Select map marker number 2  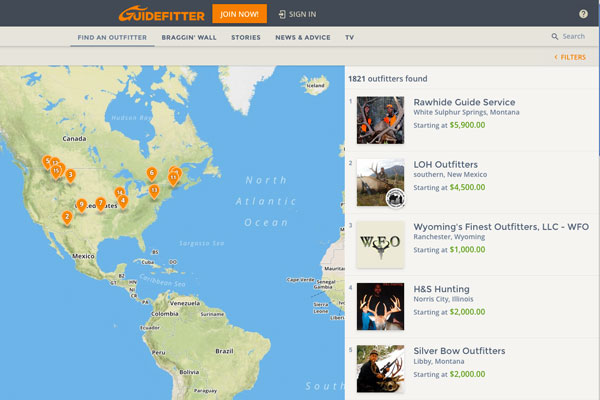[x=67, y=217]
